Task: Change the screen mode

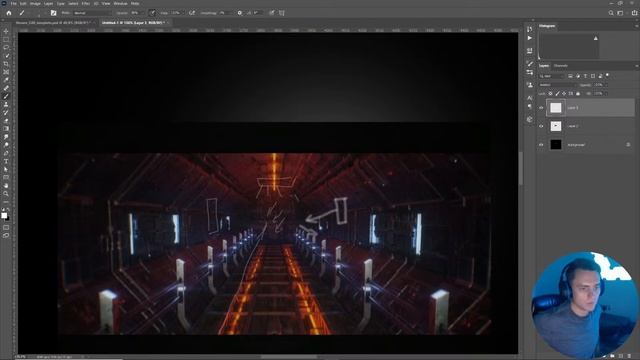Action: tap(6, 236)
